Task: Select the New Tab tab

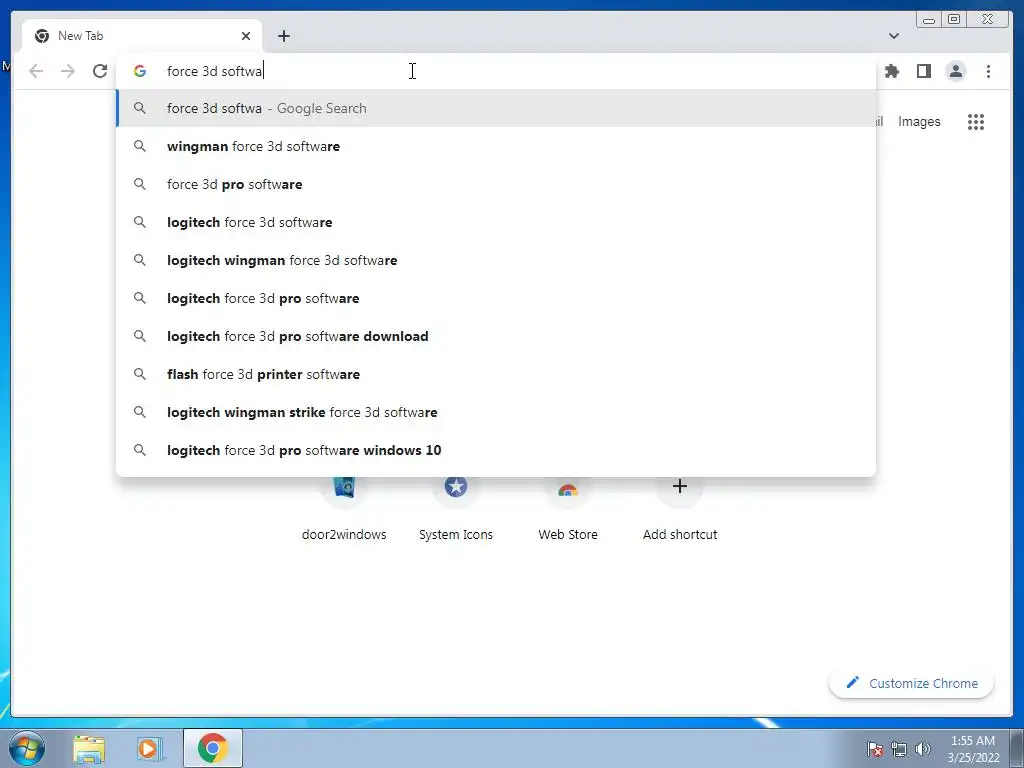Action: [x=142, y=36]
